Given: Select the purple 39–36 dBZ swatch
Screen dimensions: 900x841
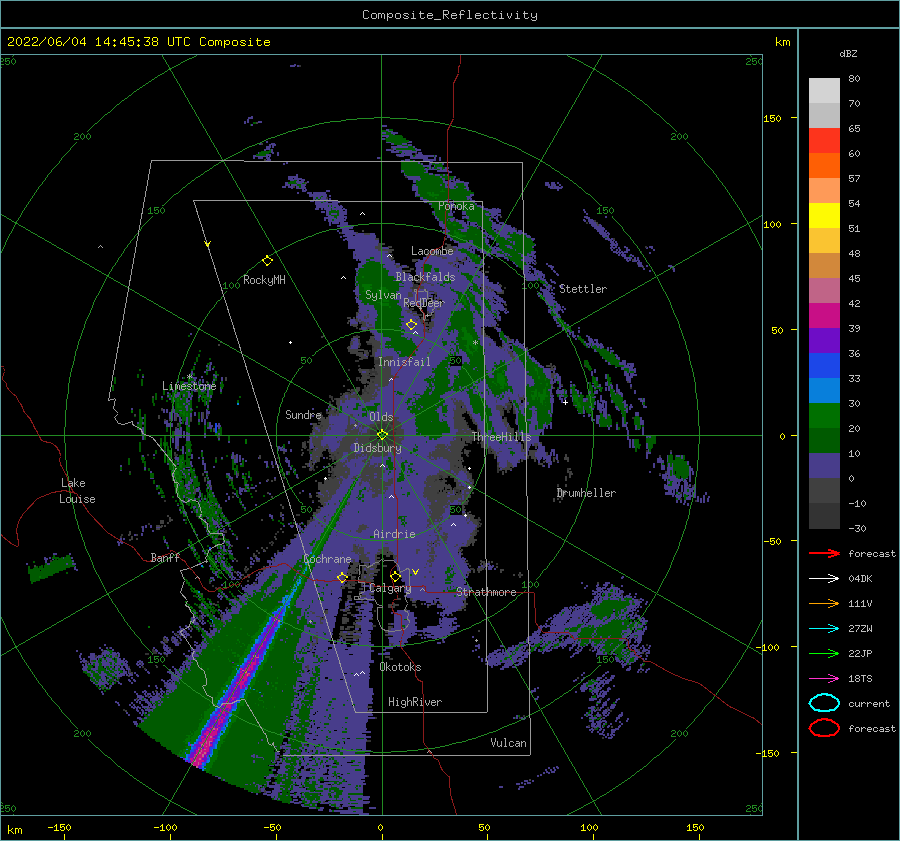Looking at the screenshot, I should tap(824, 341).
